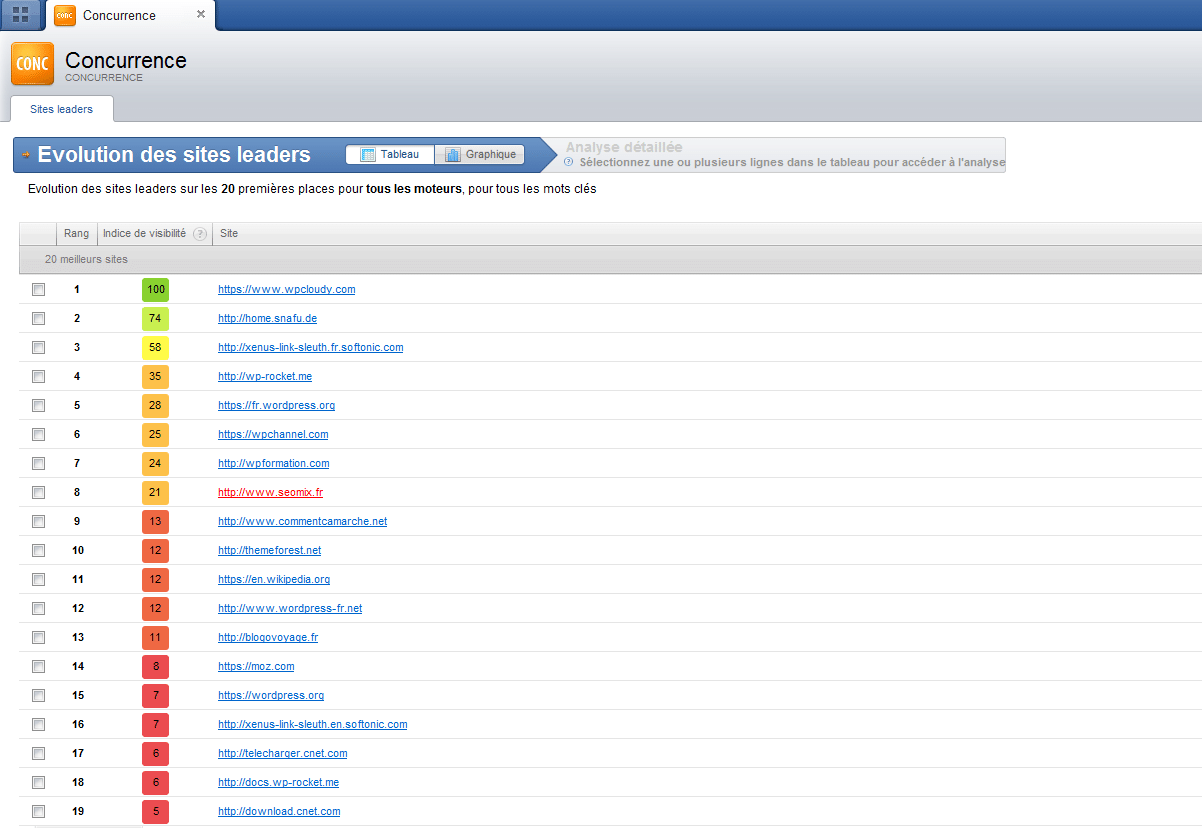Open the Sites leaders tab
The width and height of the screenshot is (1202, 828).
(61, 109)
